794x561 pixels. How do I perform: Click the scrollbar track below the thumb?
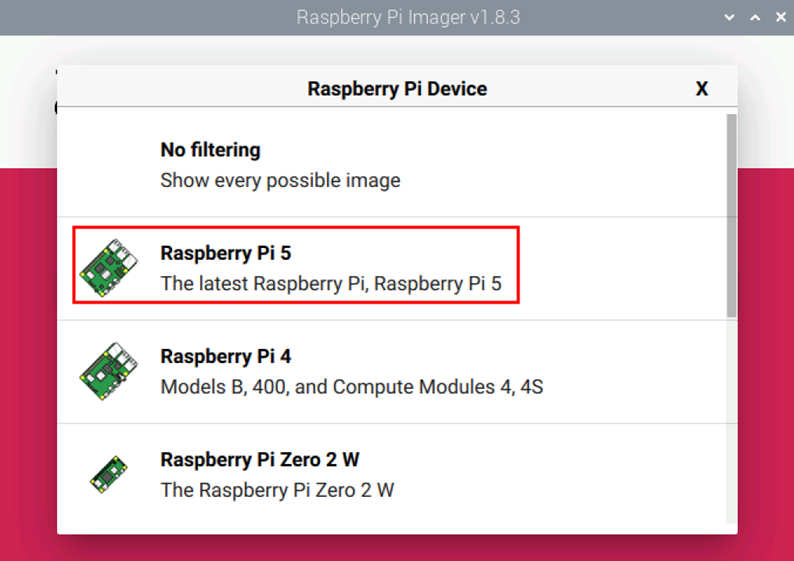[731, 421]
